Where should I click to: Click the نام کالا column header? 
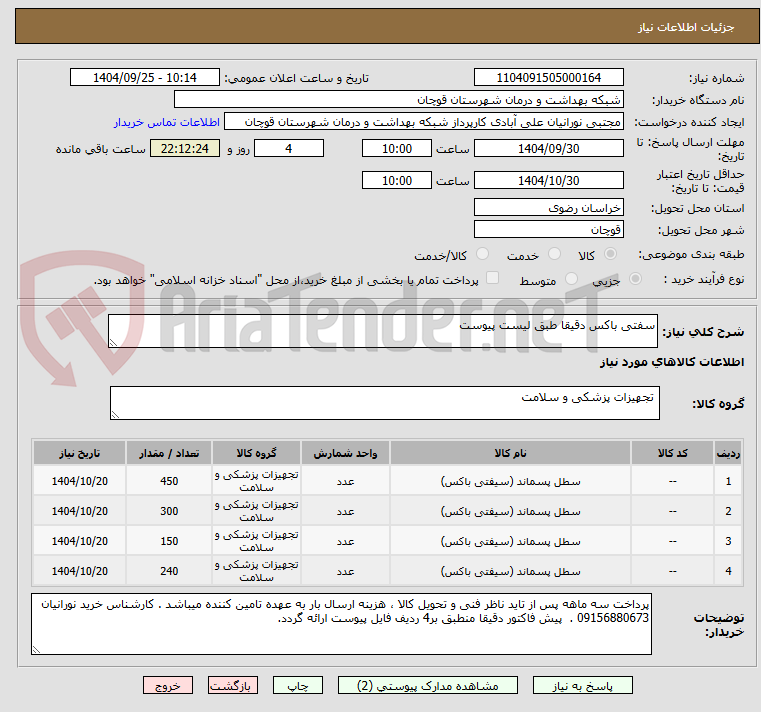[x=510, y=453]
